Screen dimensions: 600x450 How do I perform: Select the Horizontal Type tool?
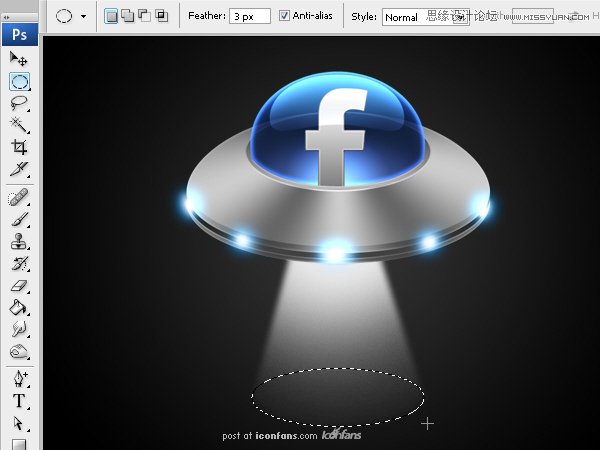tap(19, 401)
